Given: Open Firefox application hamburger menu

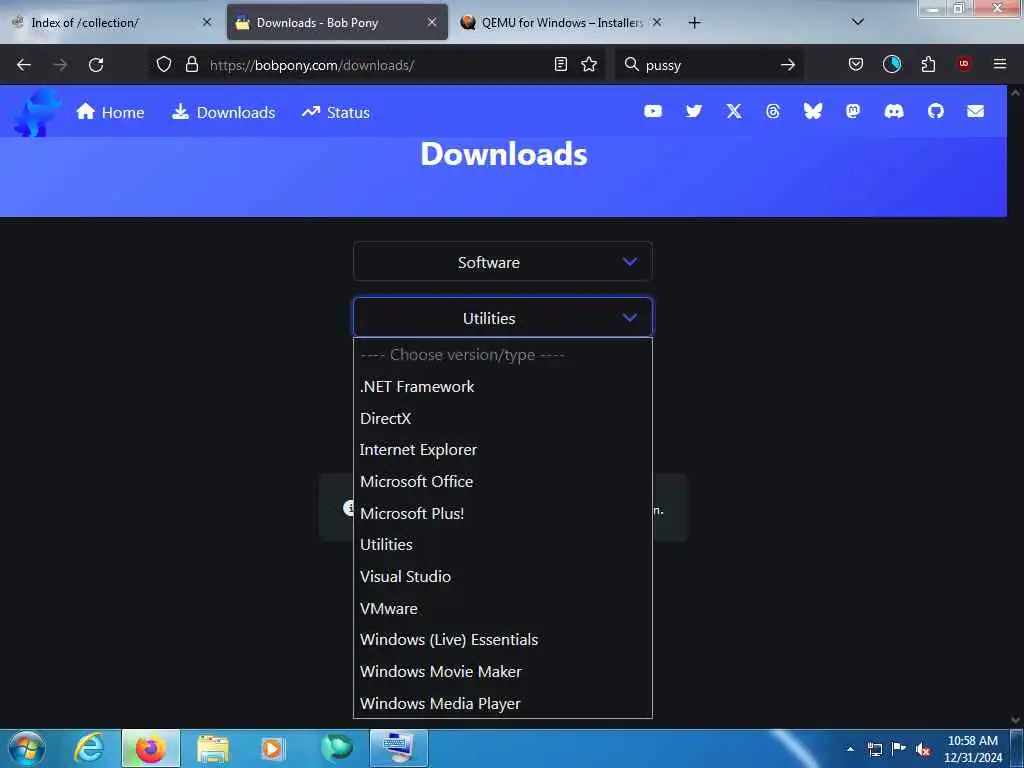Looking at the screenshot, I should pos(1000,64).
